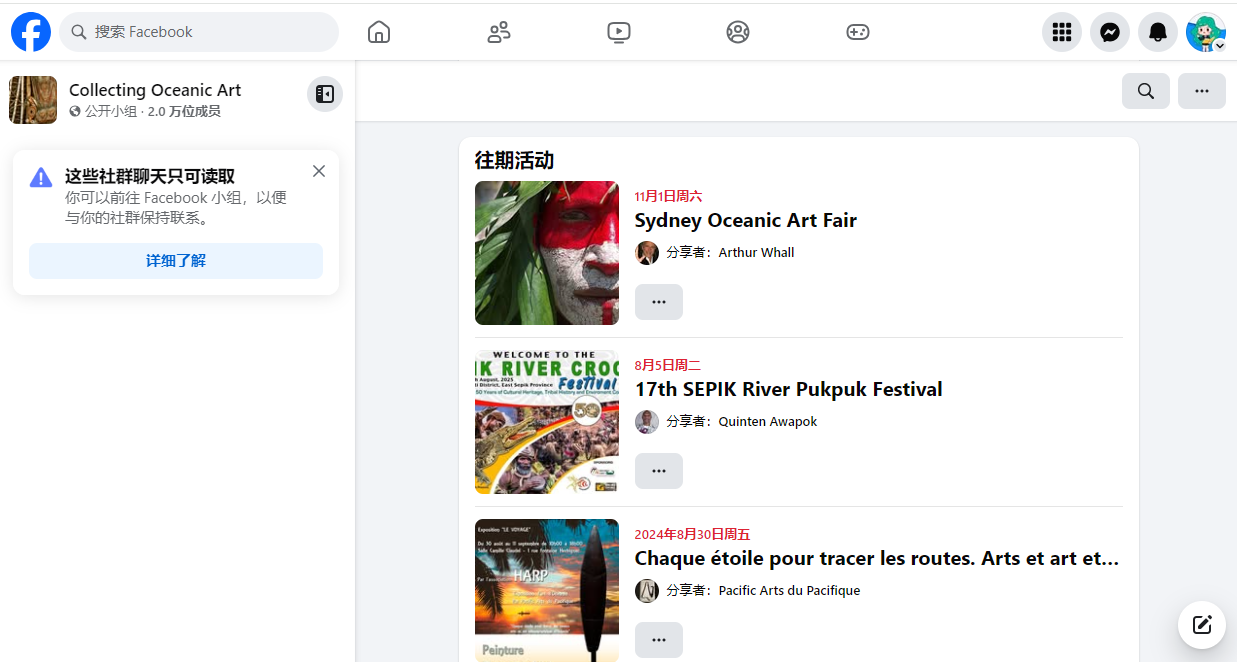Open the group's more options menu
This screenshot has width=1237, height=662.
pyautogui.click(x=1201, y=91)
